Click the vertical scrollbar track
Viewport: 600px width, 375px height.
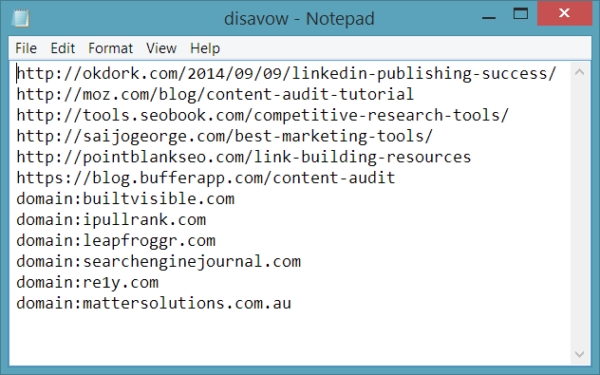[x=579, y=213]
